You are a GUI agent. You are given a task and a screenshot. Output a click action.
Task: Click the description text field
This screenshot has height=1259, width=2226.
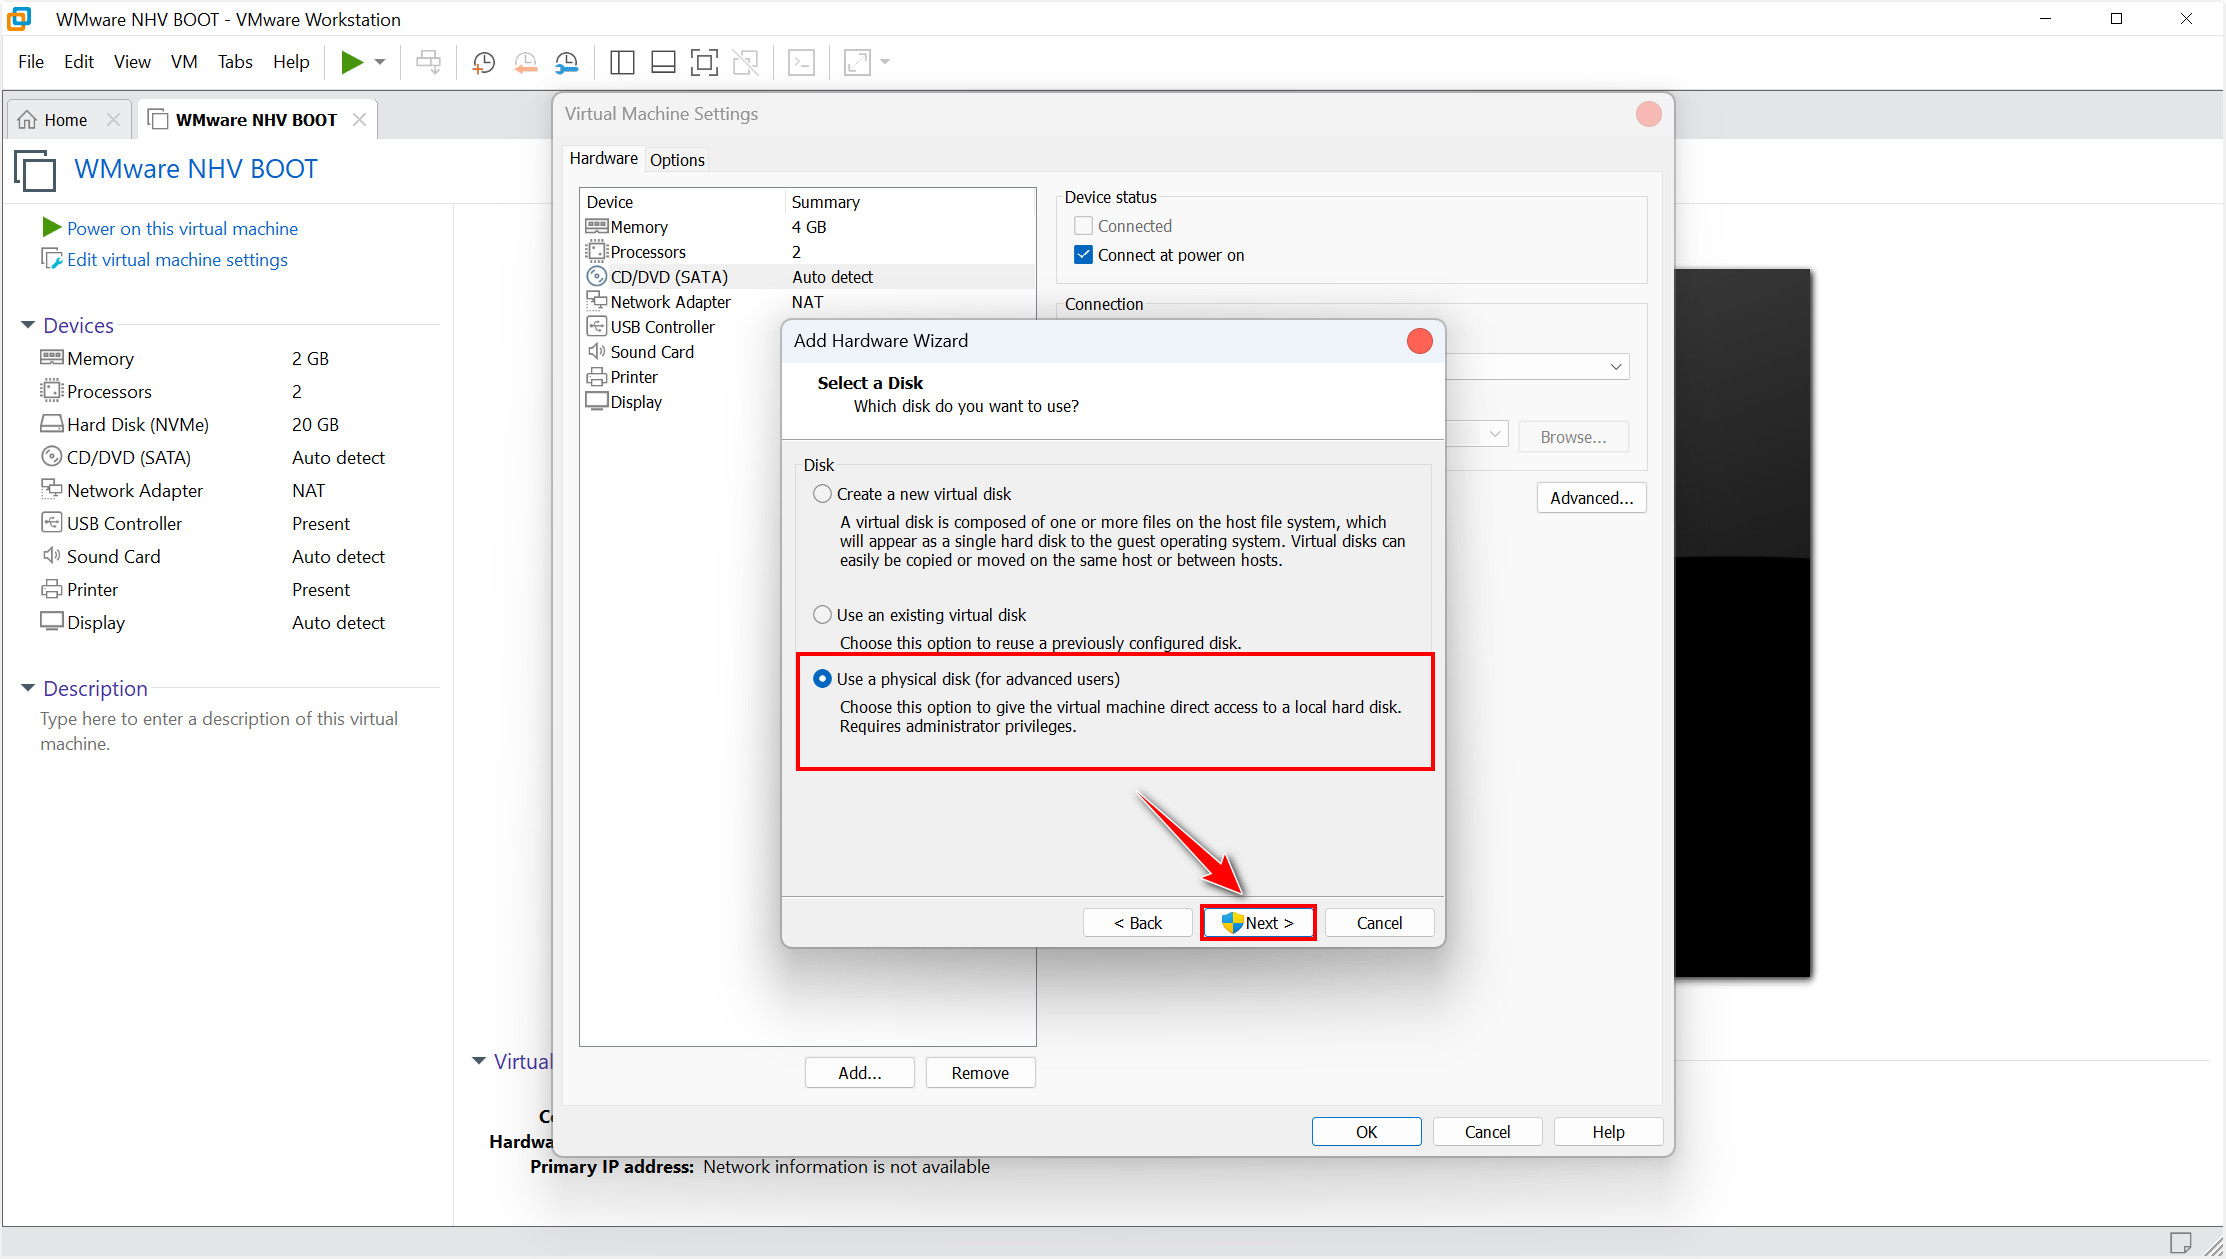(220, 731)
